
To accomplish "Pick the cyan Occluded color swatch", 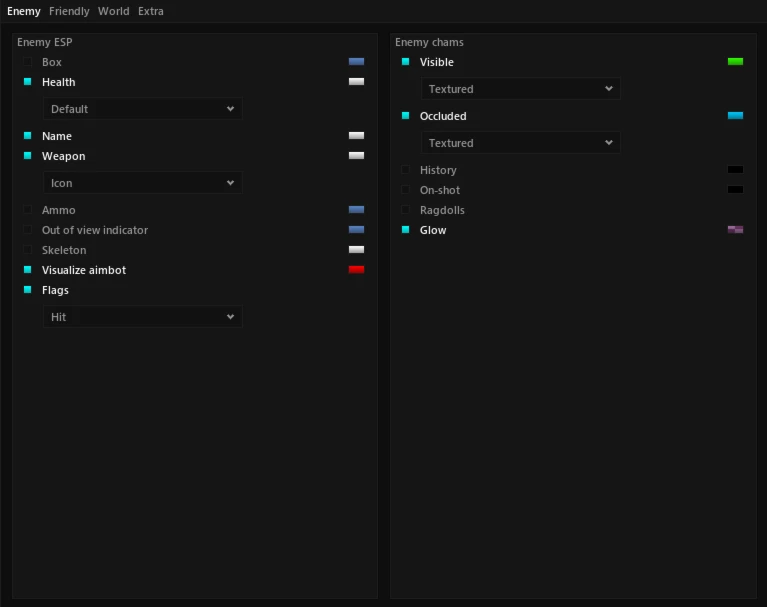I will tap(735, 115).
